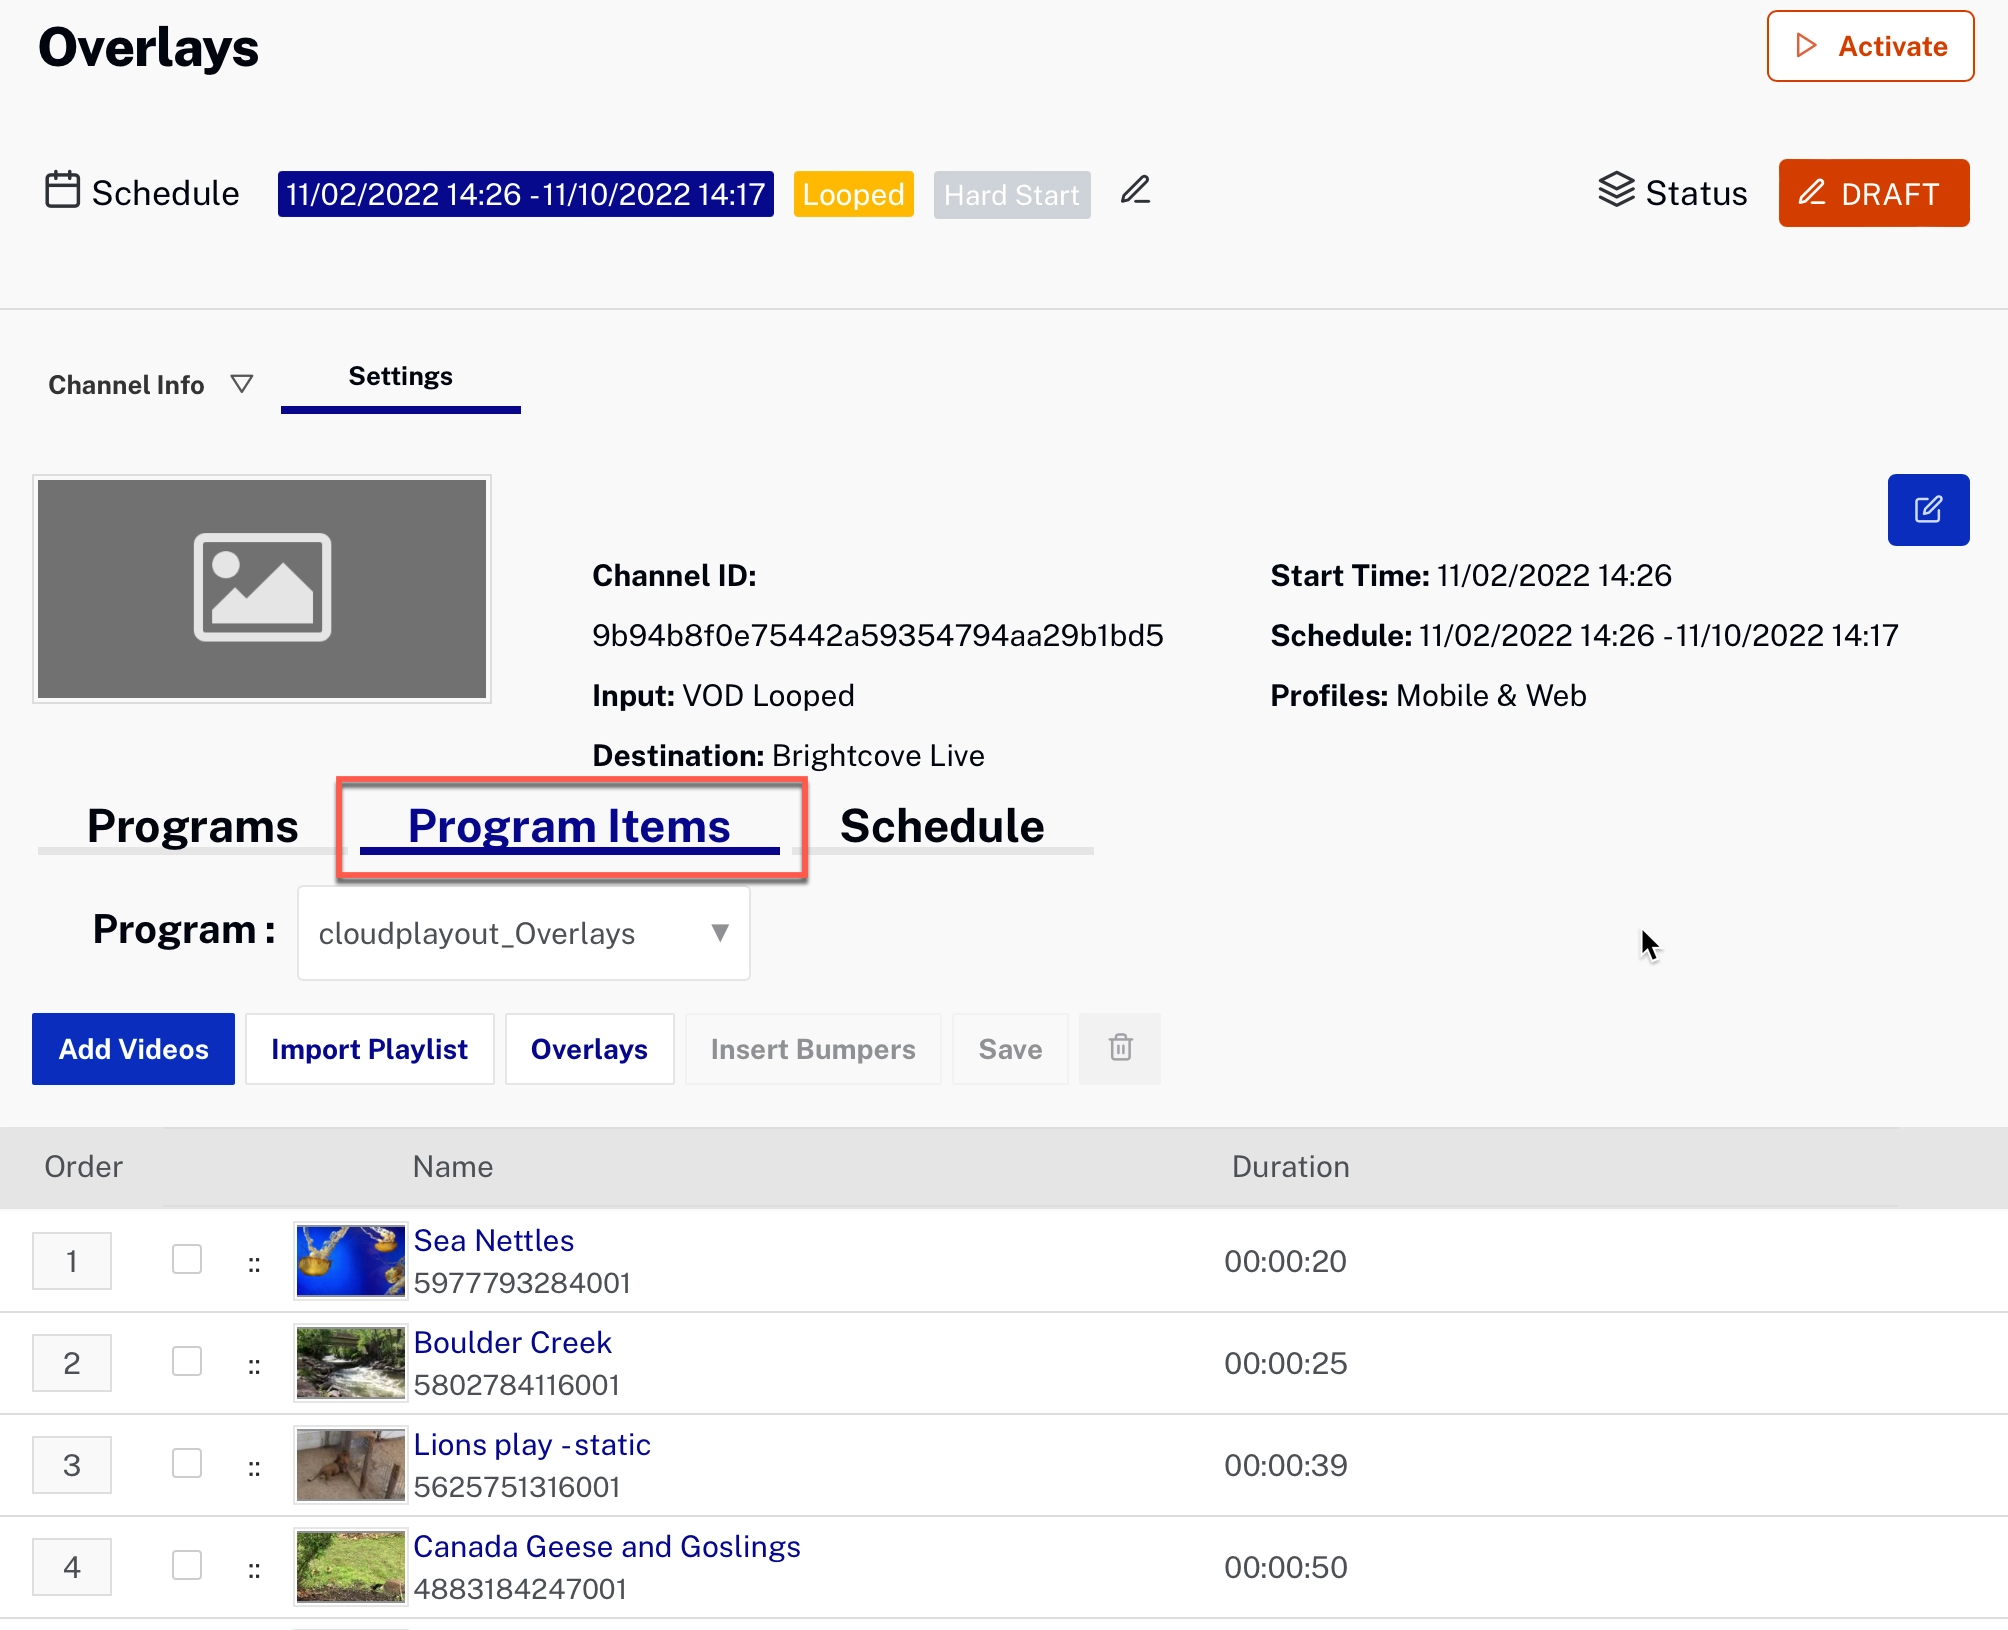Click the Activate button top right

tap(1868, 47)
